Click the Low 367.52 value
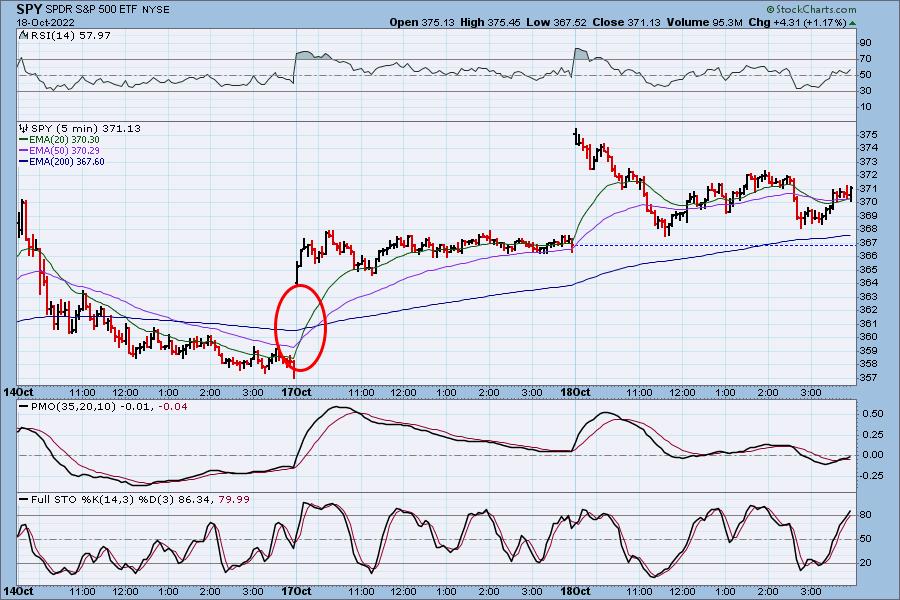The image size is (900, 600). coord(556,22)
